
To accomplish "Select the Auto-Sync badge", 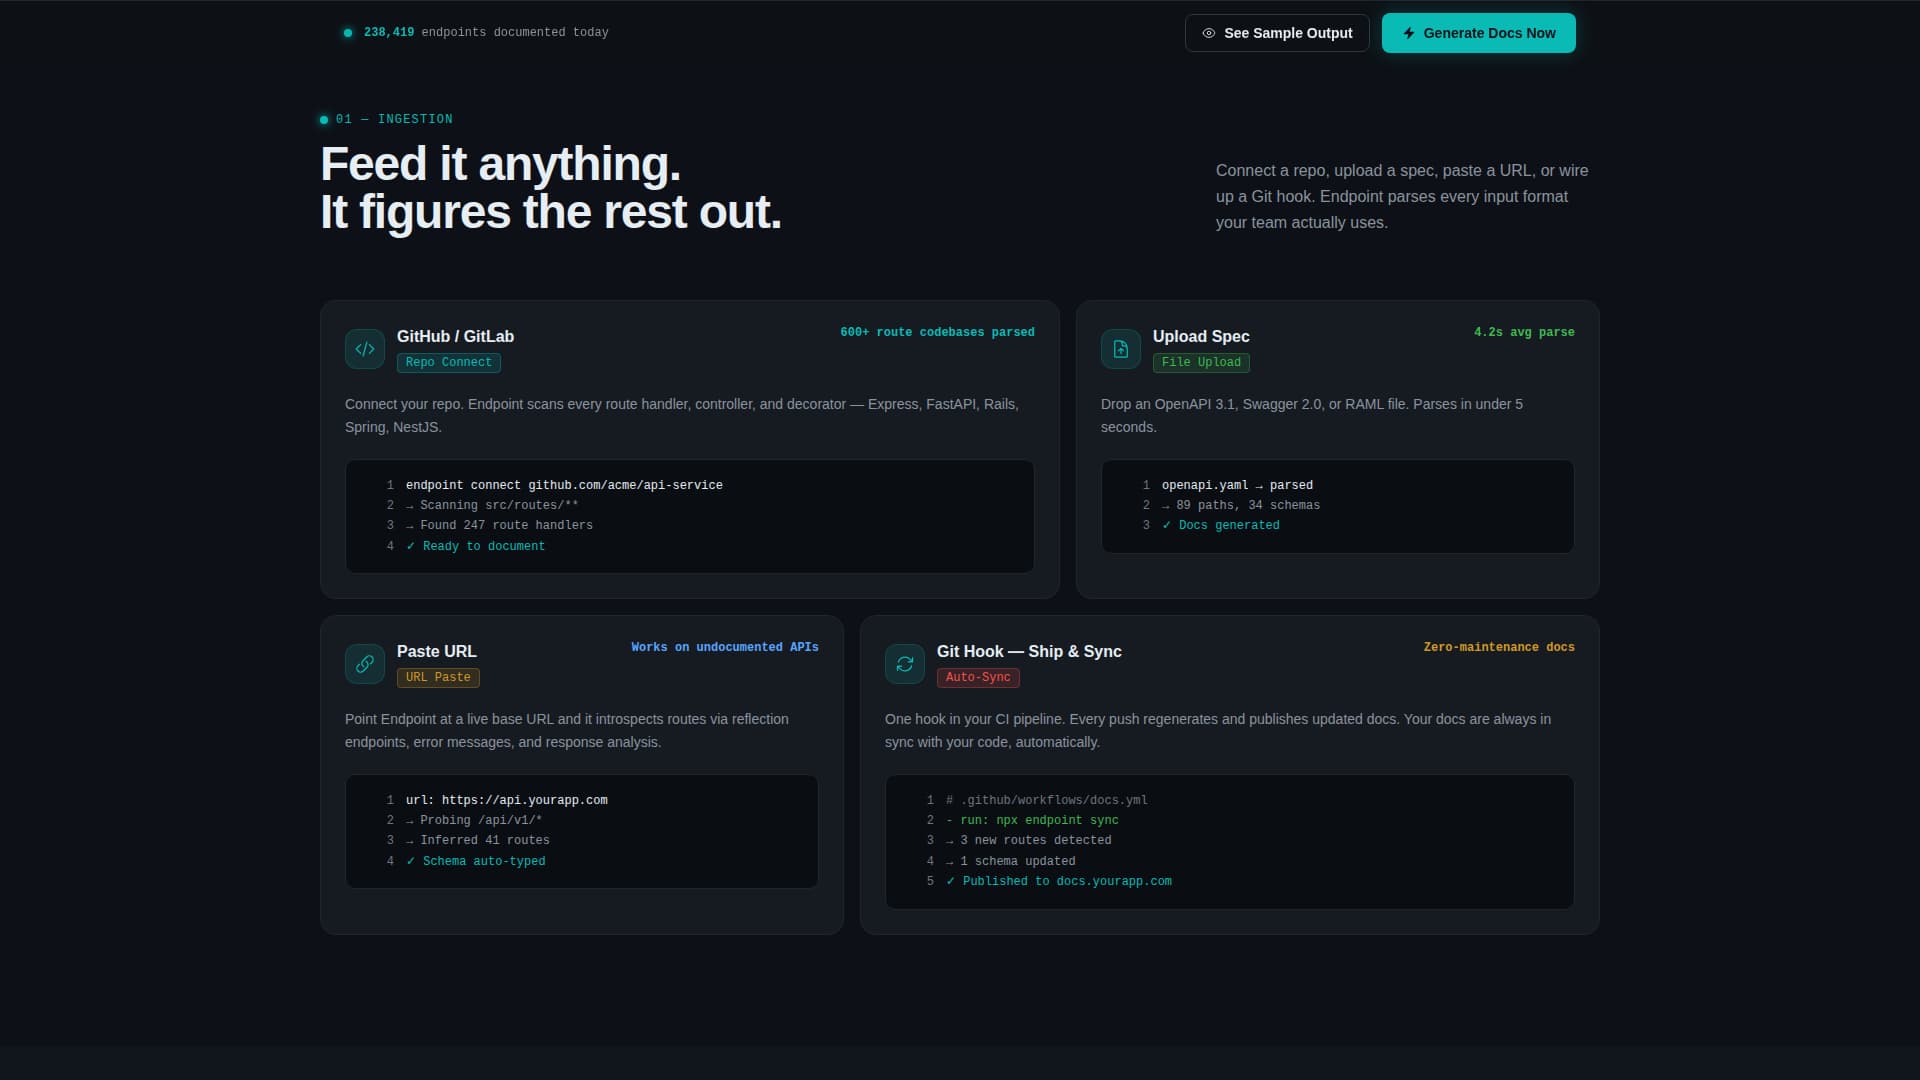I will [x=978, y=678].
